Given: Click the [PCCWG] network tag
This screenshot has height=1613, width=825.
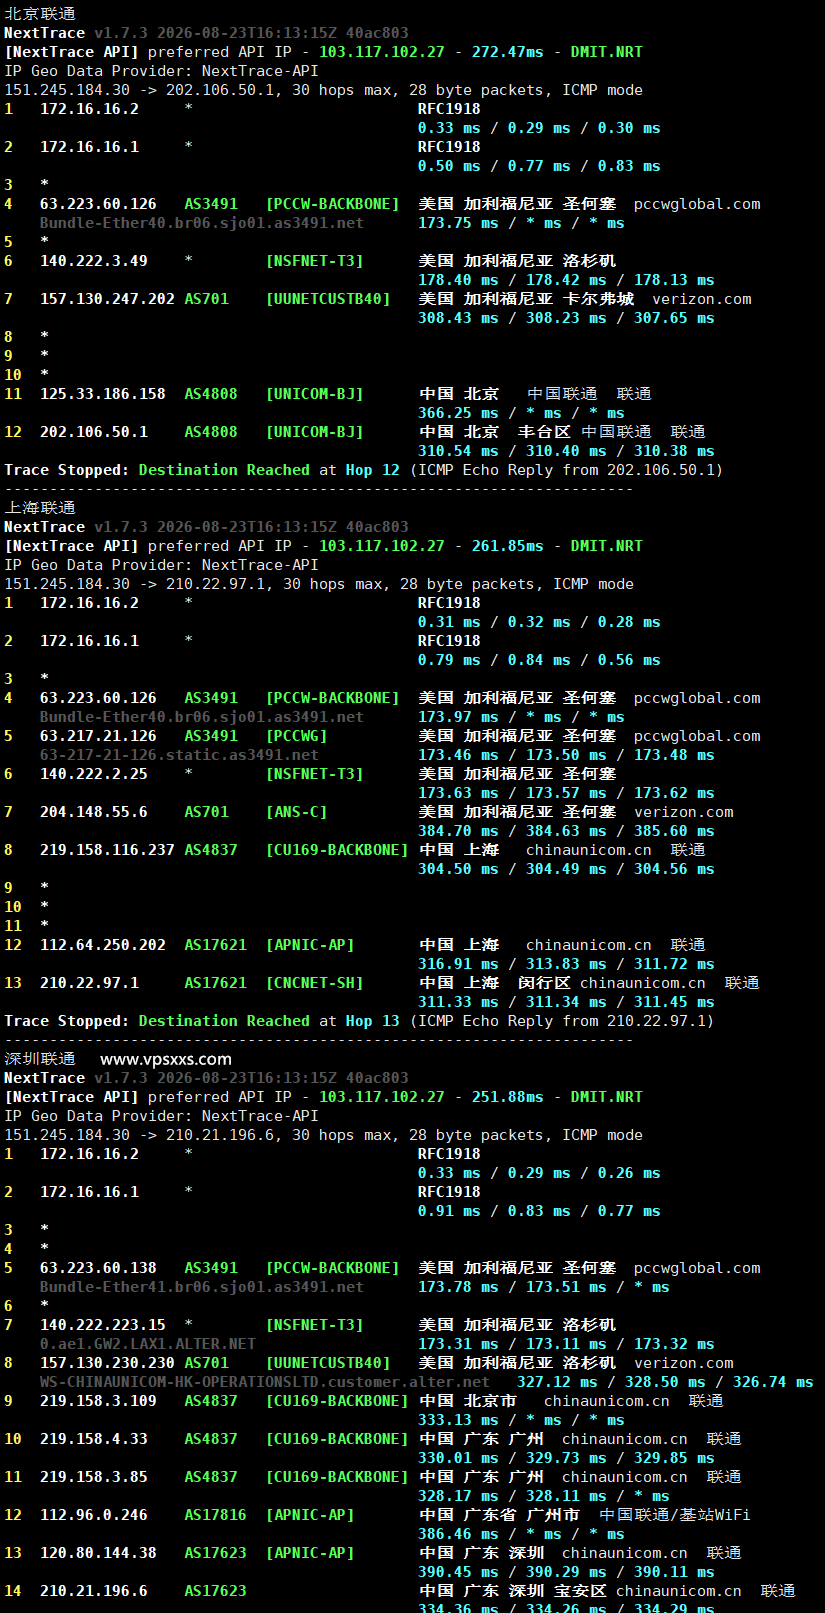Looking at the screenshot, I should (x=296, y=736).
